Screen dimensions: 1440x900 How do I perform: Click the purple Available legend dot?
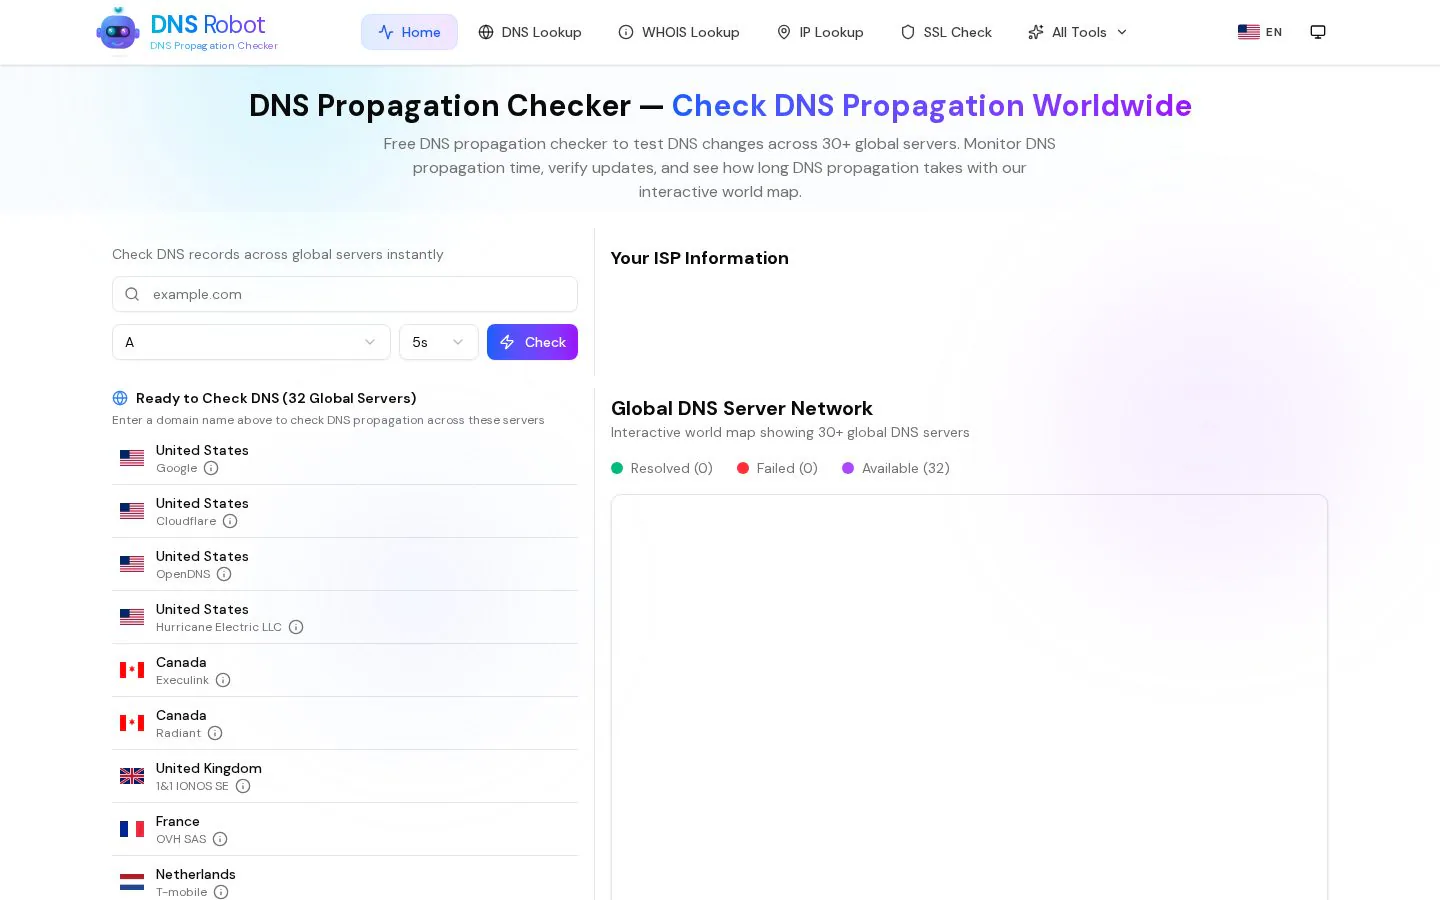pos(848,468)
